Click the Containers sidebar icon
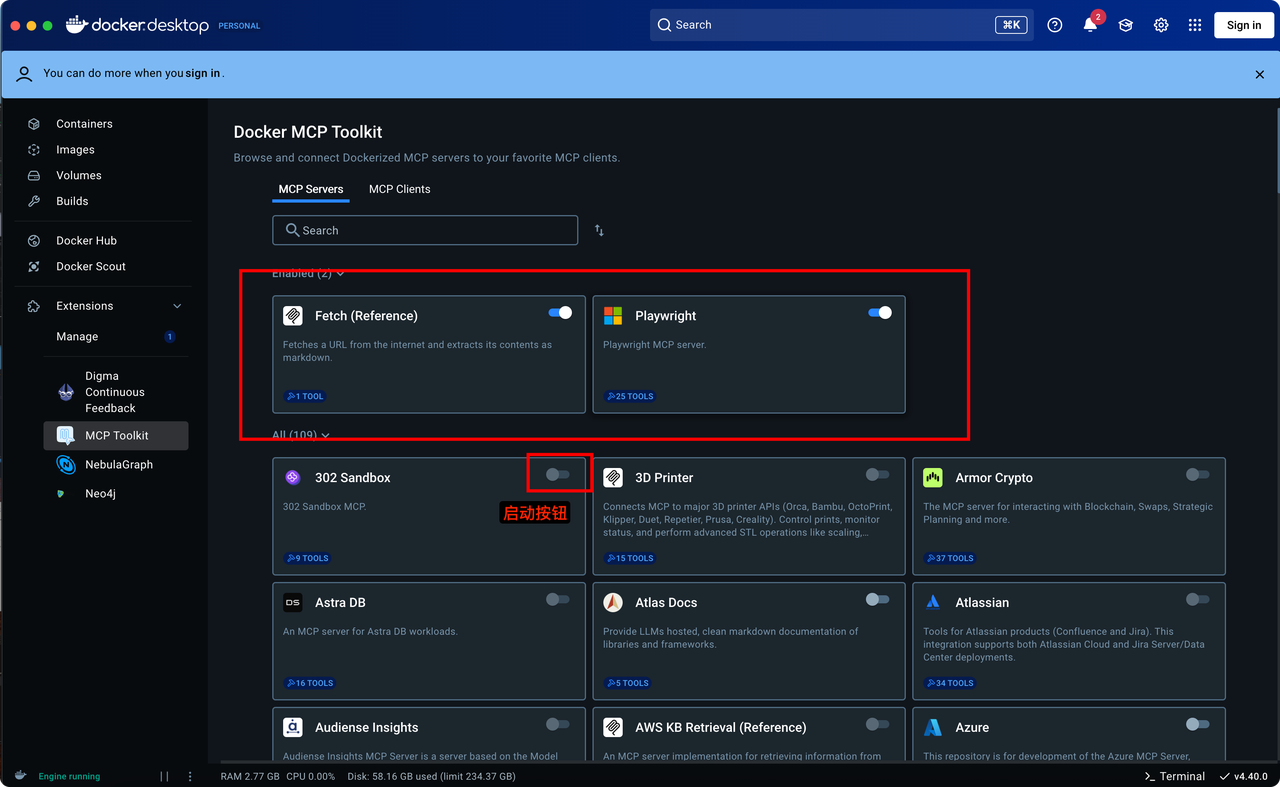 point(34,124)
